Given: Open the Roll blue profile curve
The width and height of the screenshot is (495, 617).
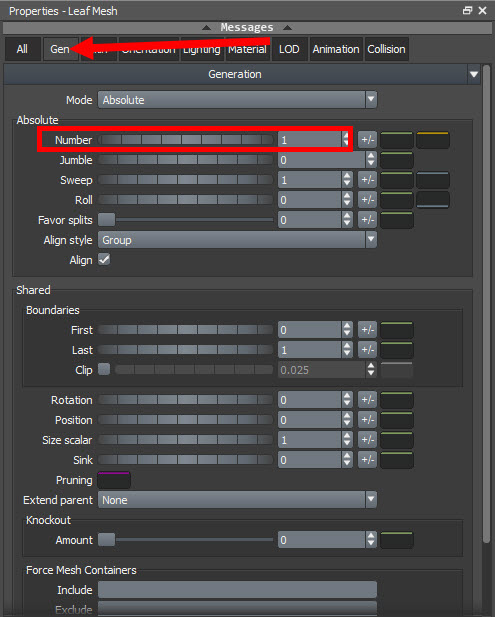Looking at the screenshot, I should (x=433, y=200).
